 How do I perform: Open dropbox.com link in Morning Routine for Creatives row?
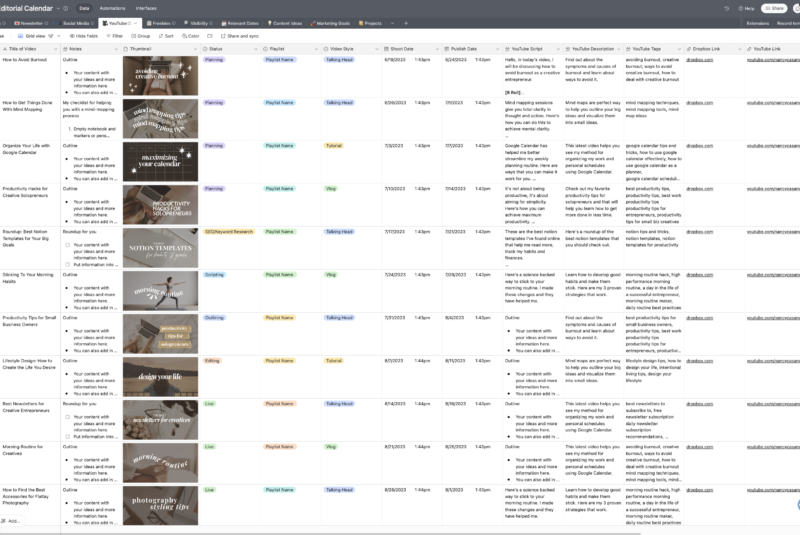tap(699, 447)
